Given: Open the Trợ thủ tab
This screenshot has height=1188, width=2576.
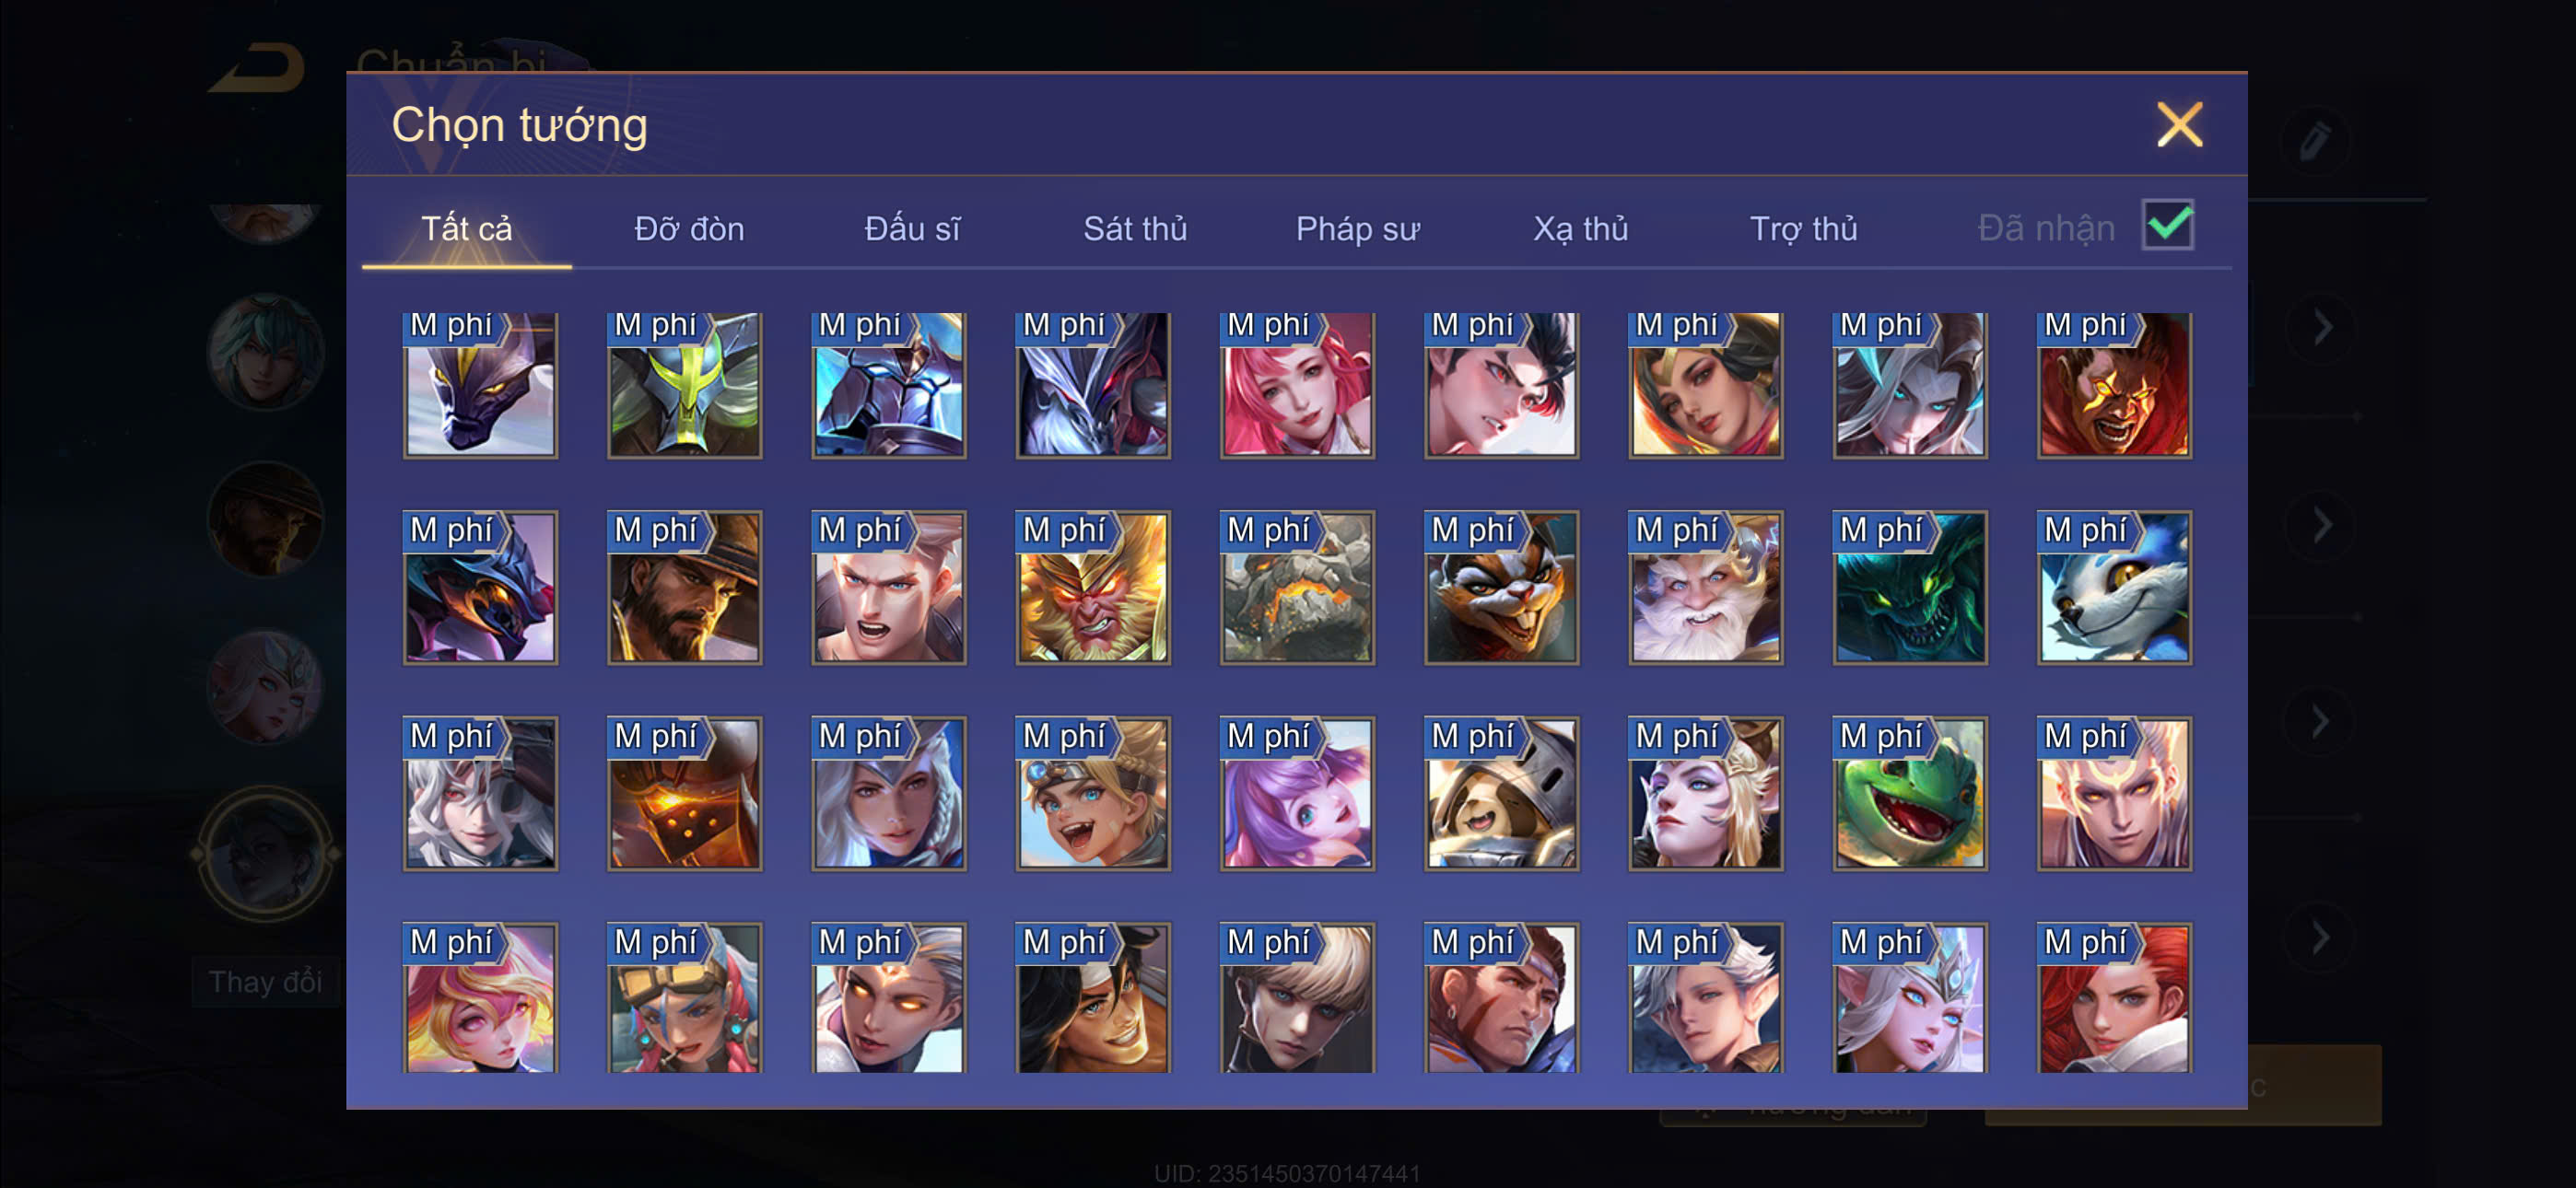Looking at the screenshot, I should pos(1803,229).
